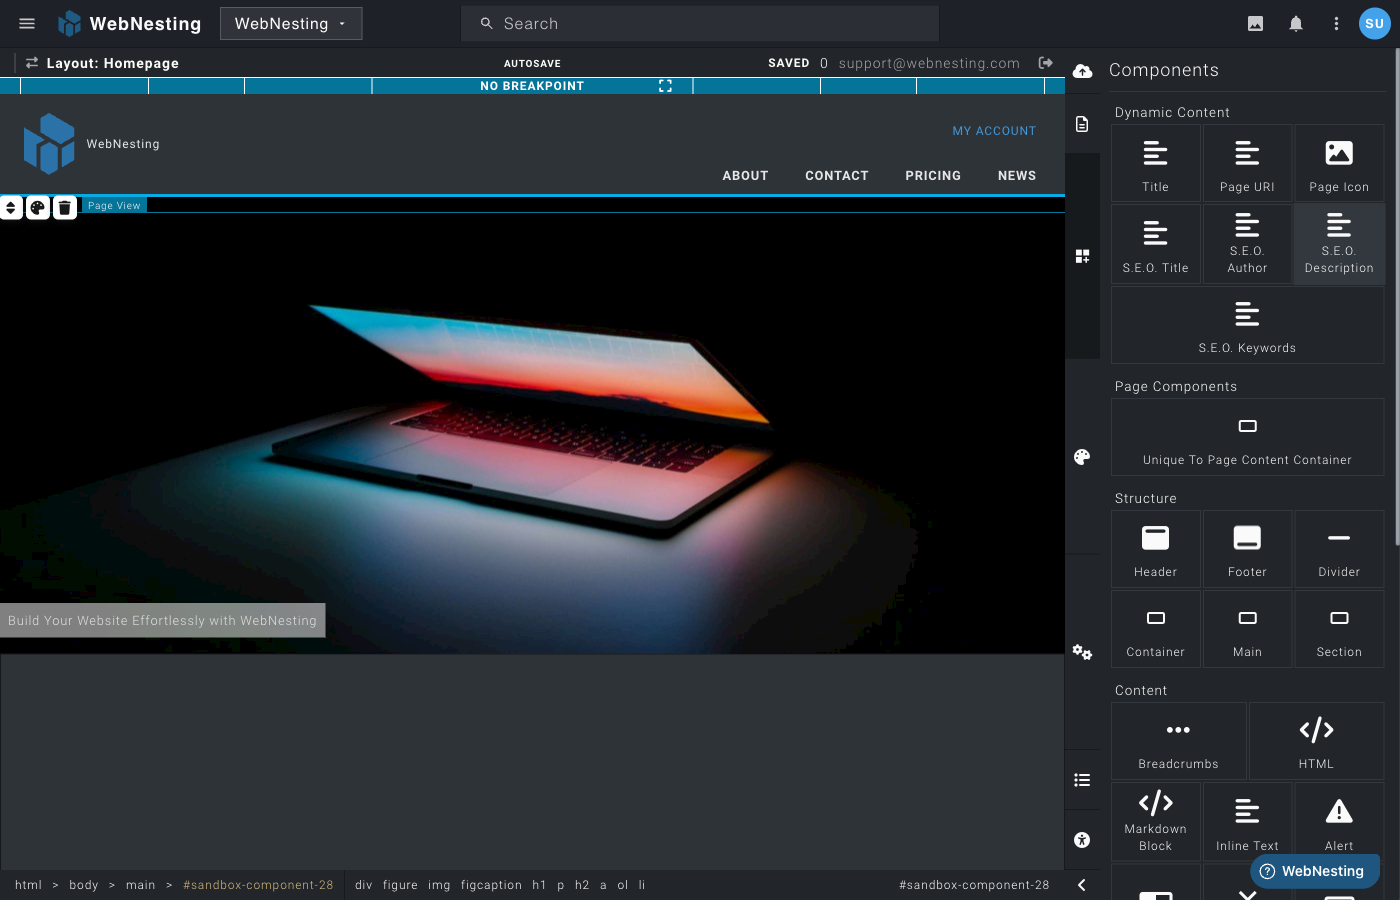Select the components grid icon in the right rail
Screen dimensions: 1400x900
1083,256
